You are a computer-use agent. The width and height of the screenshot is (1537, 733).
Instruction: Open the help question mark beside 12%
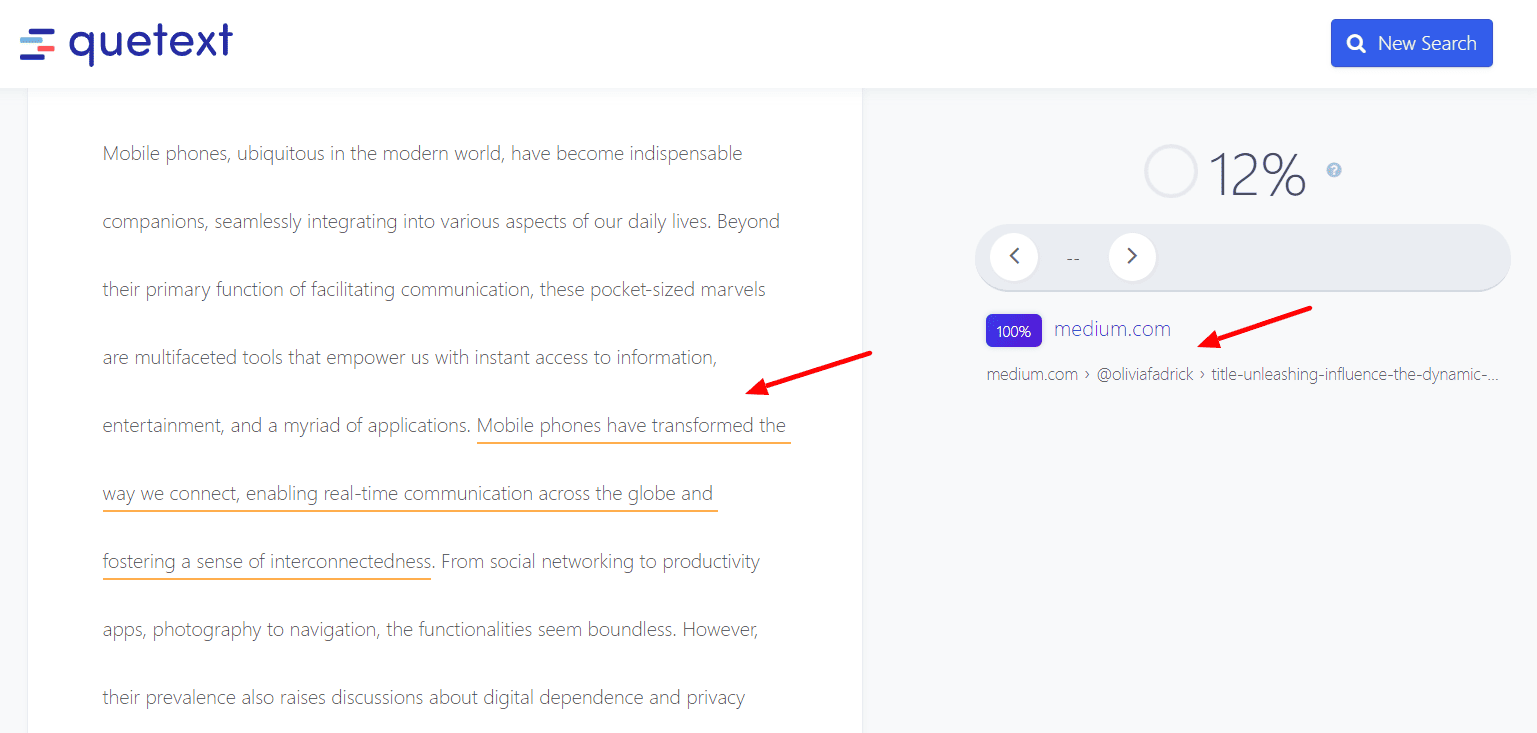click(x=1333, y=170)
